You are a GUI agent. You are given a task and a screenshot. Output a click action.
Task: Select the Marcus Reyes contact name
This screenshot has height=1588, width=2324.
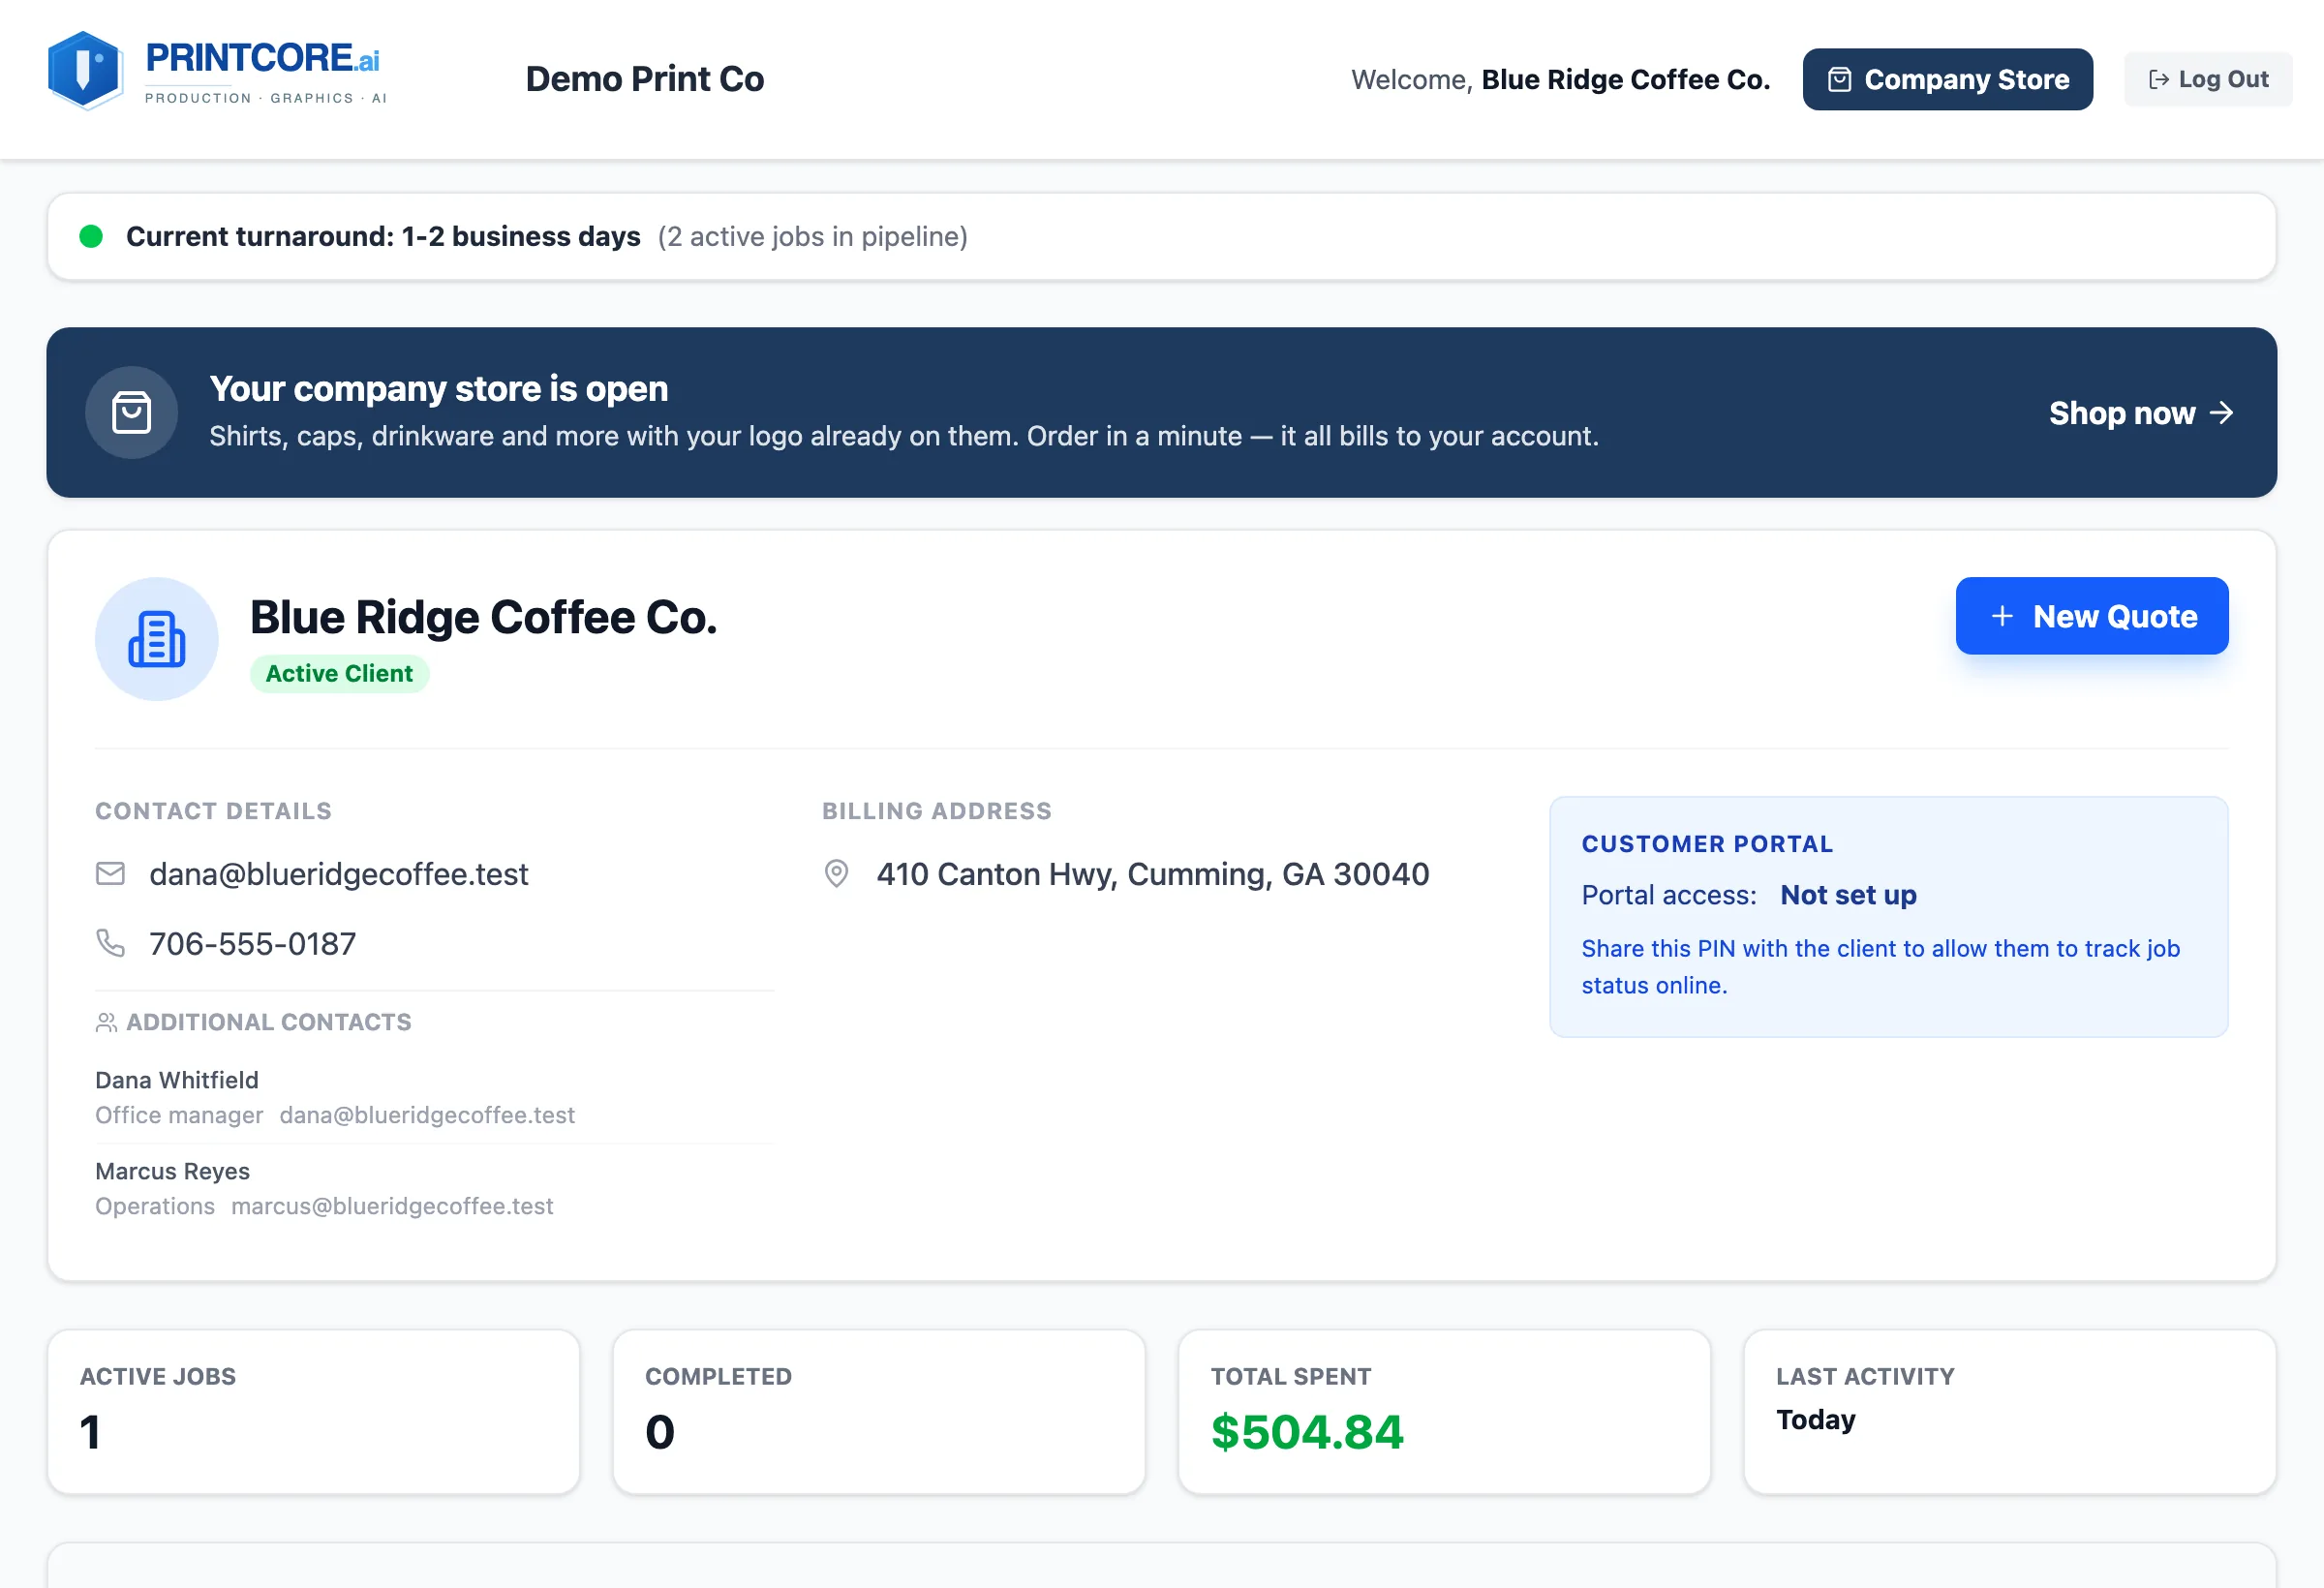coord(172,1171)
